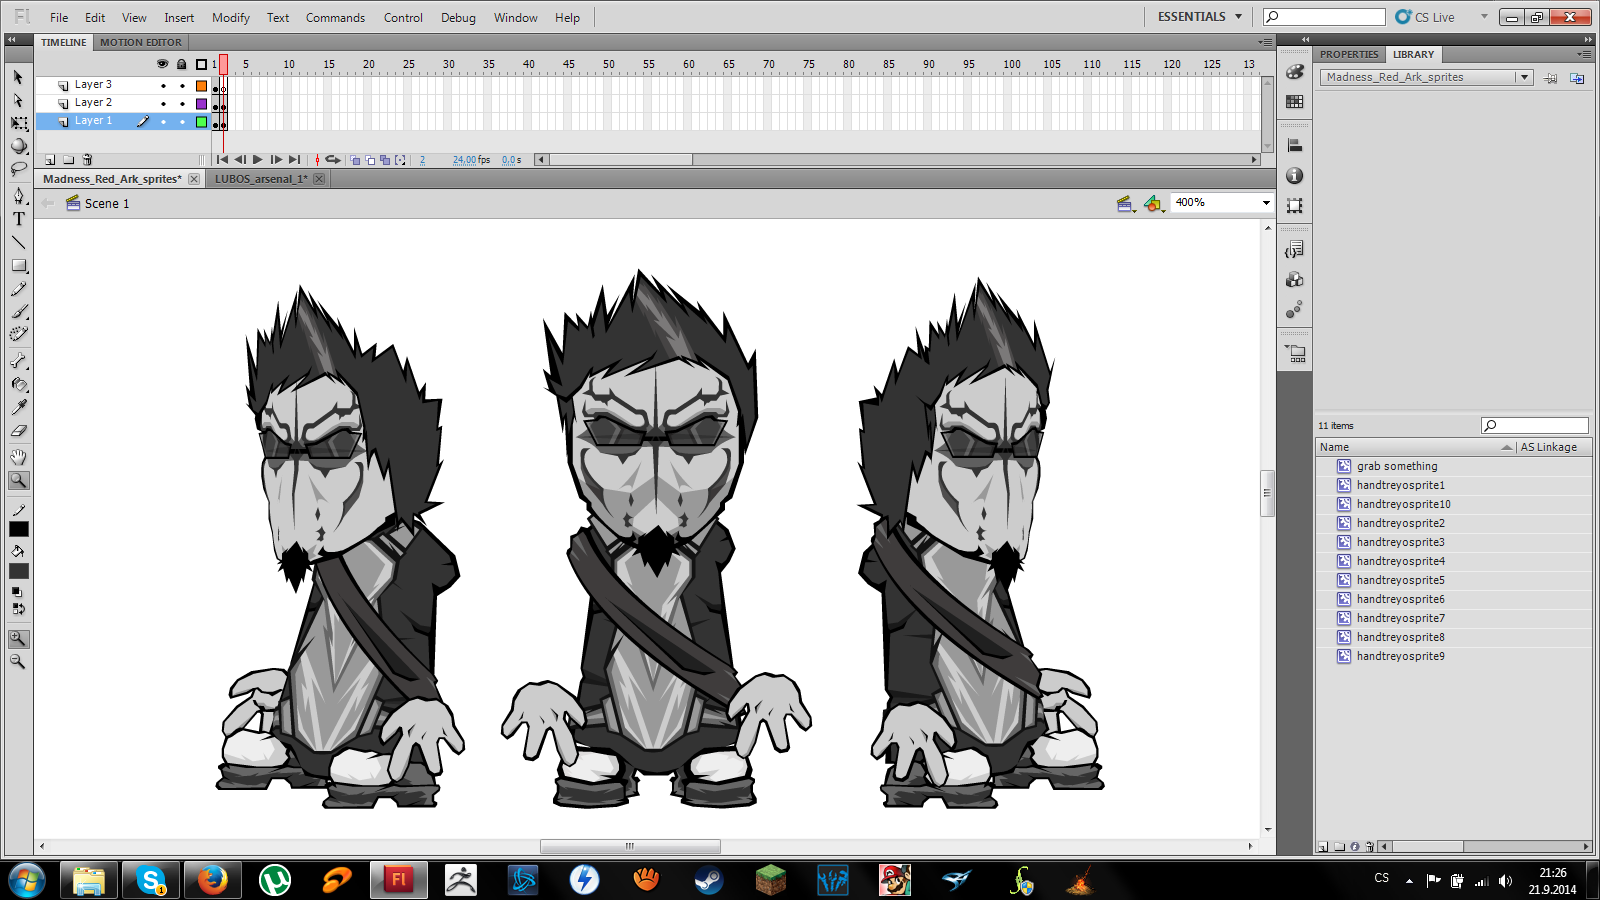The image size is (1600, 900).
Task: Select the Pen tool
Action: [18, 196]
